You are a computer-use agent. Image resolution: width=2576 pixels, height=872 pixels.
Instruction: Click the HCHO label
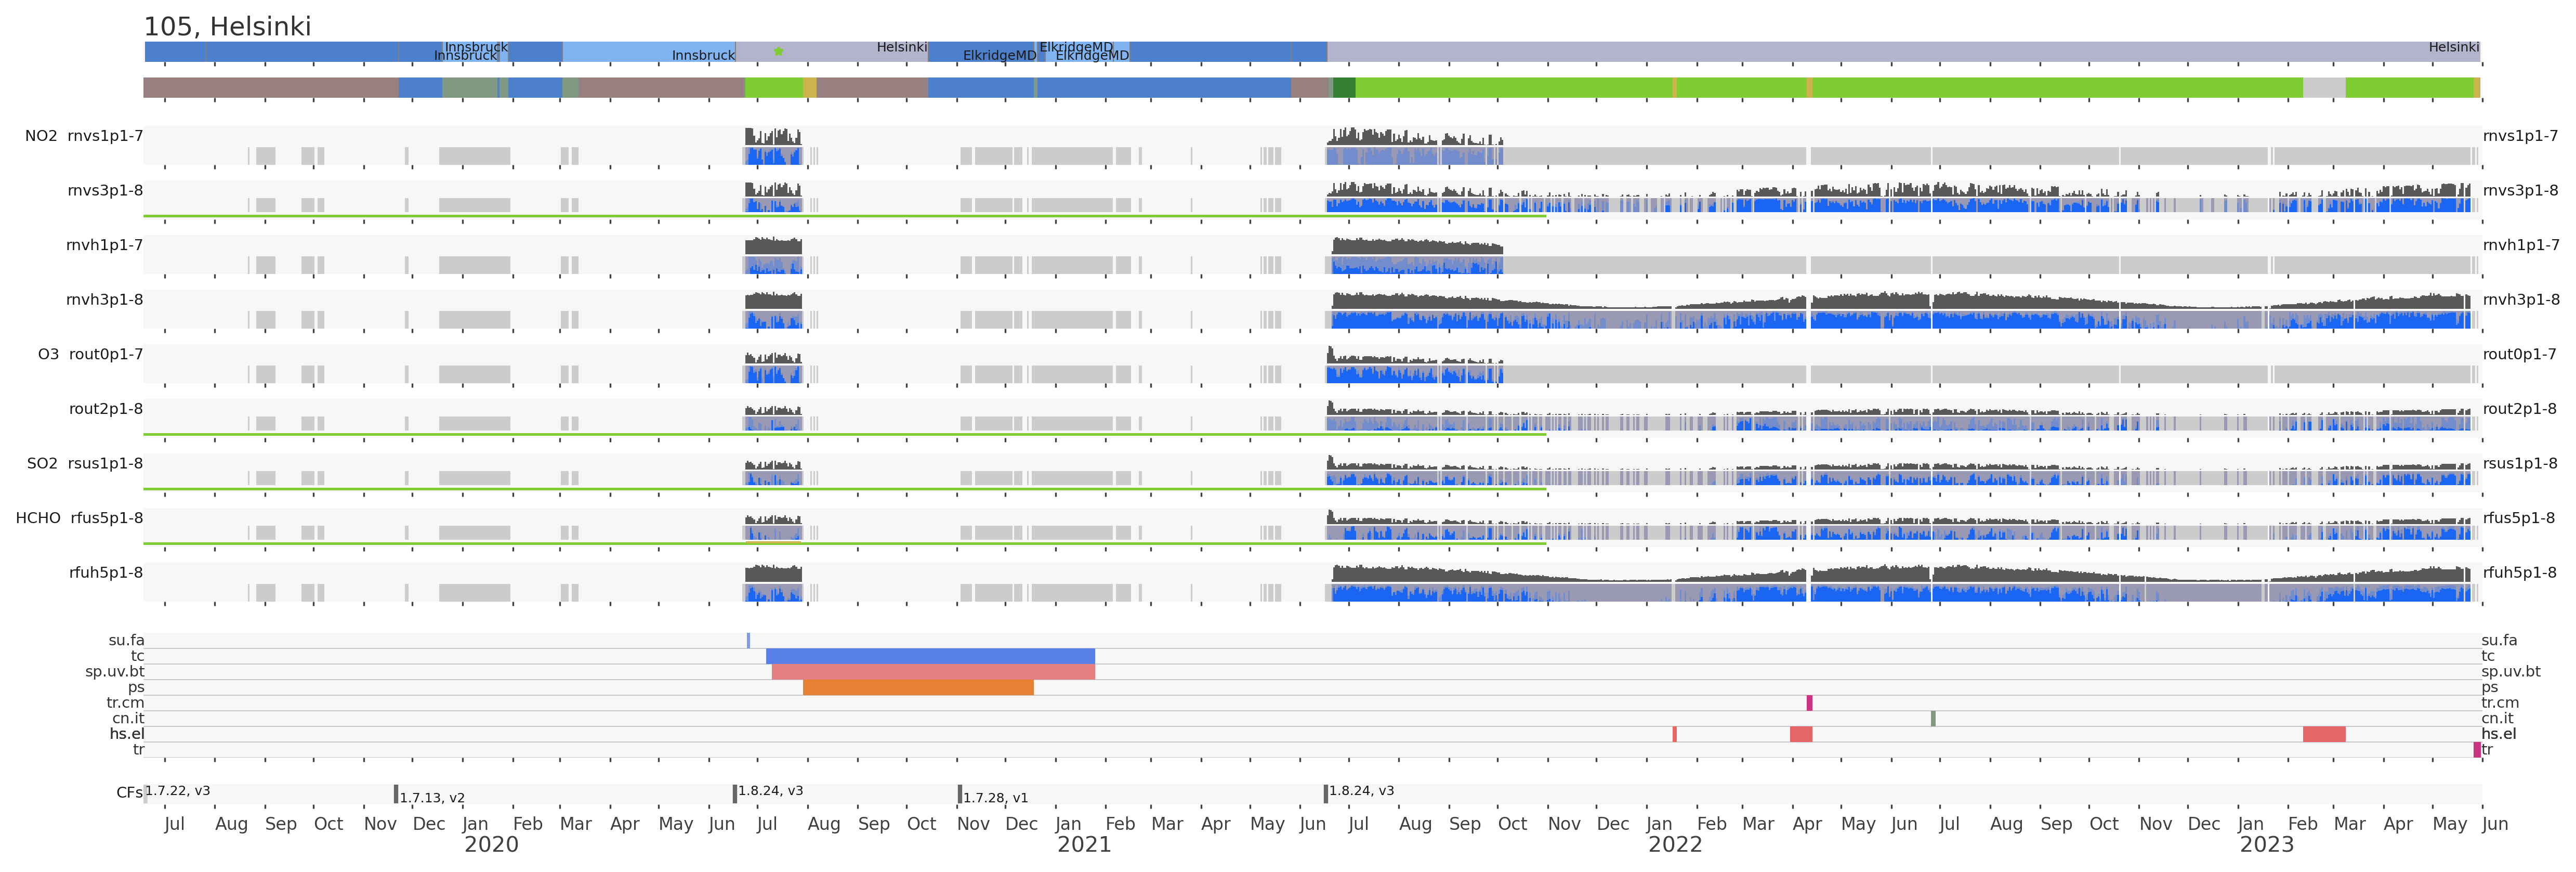(x=38, y=518)
